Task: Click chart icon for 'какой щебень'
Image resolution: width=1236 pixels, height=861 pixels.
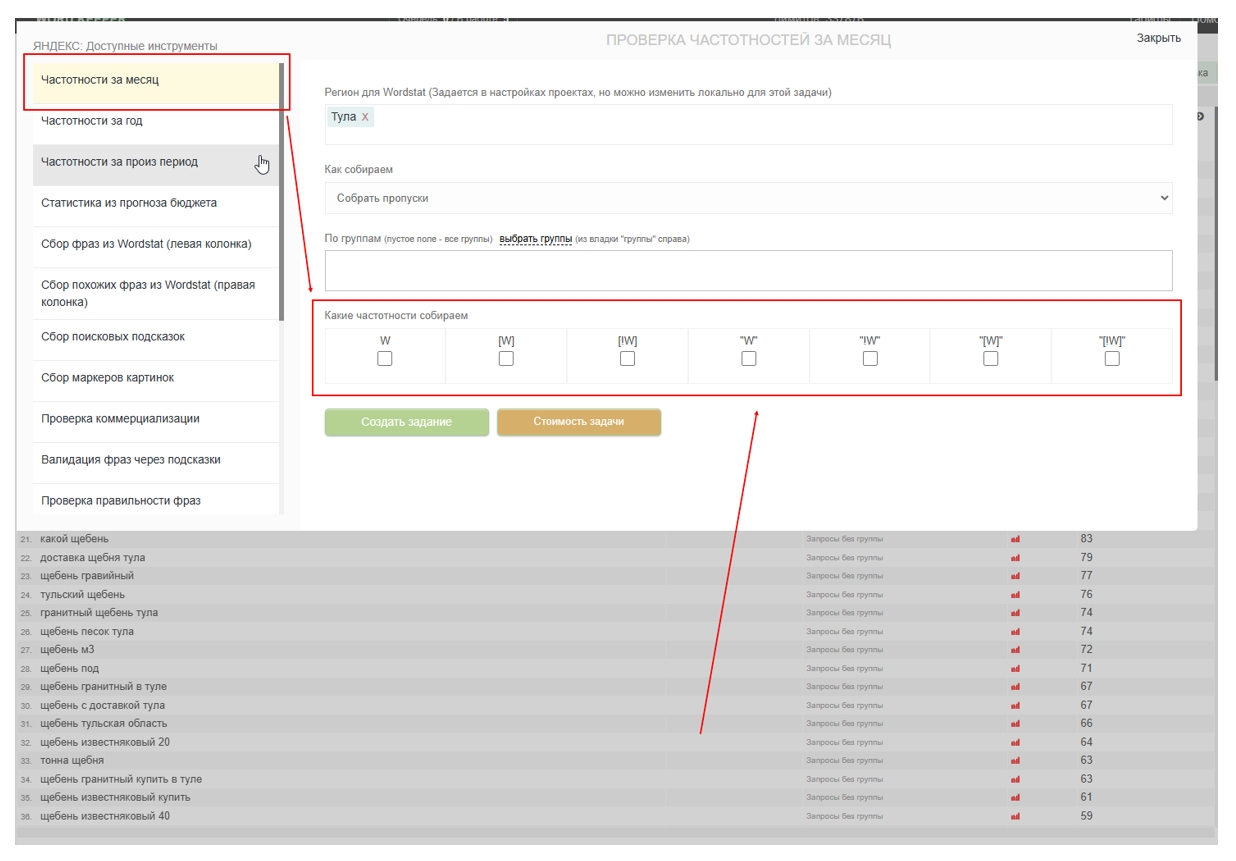Action: click(1015, 539)
